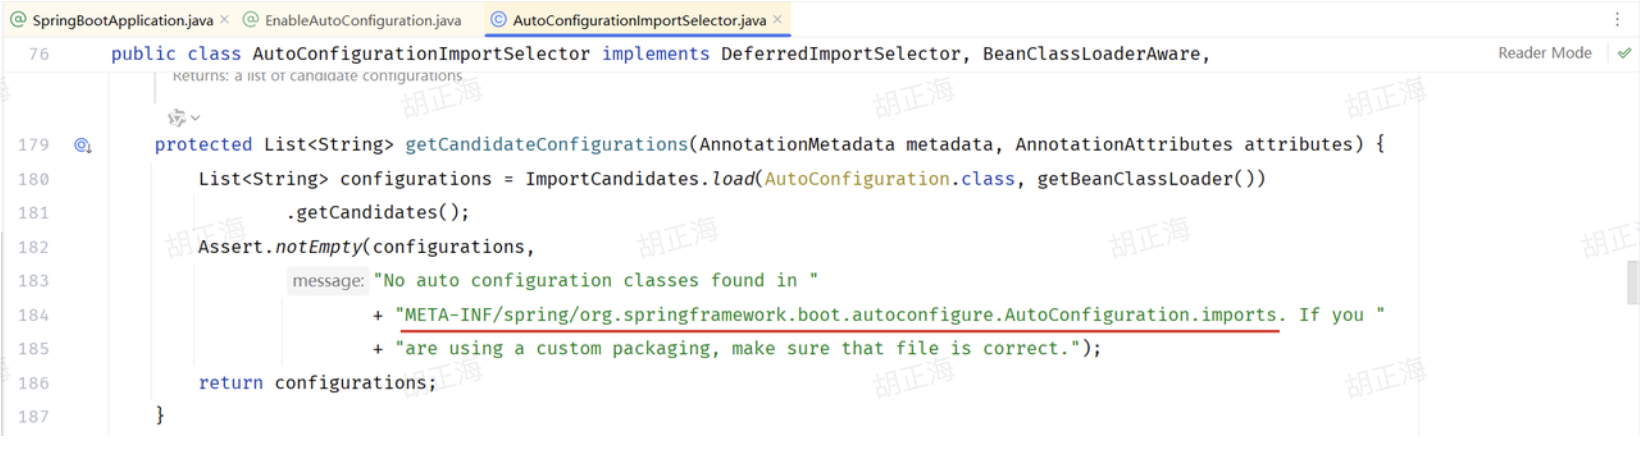
Task: Click DeferredImportSelector in sticky class header
Action: pyautogui.click(x=840, y=54)
